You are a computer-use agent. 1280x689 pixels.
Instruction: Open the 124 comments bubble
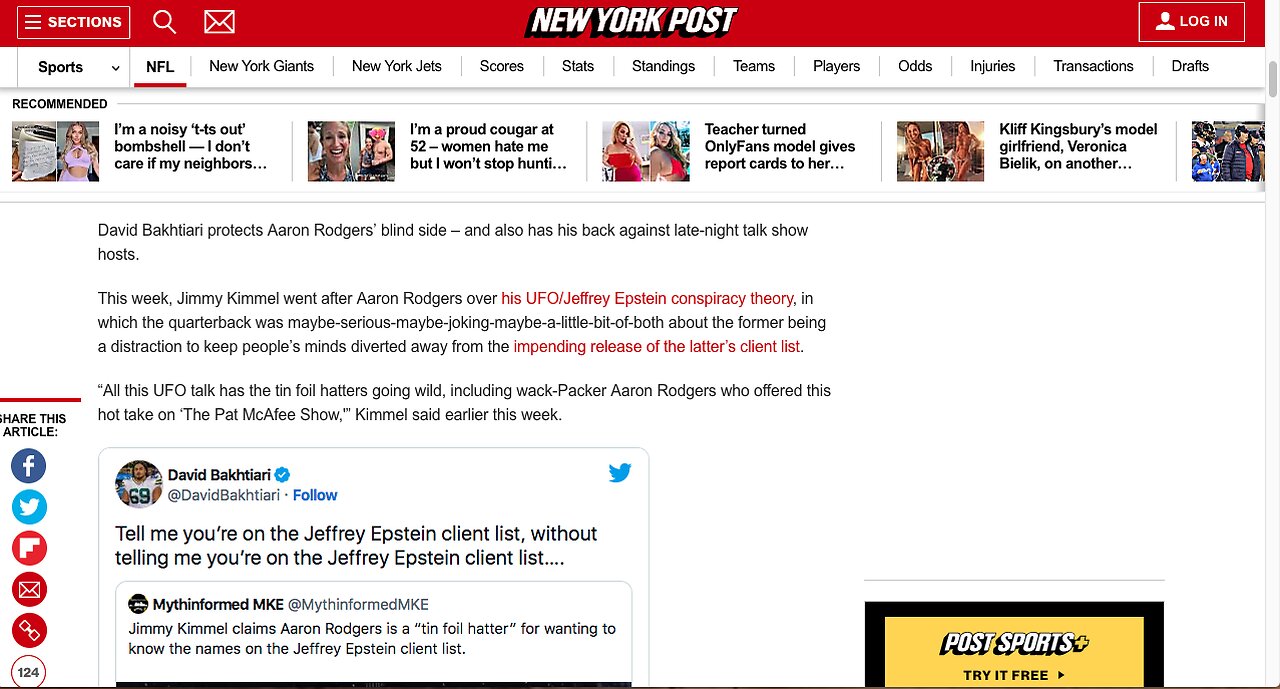29,672
